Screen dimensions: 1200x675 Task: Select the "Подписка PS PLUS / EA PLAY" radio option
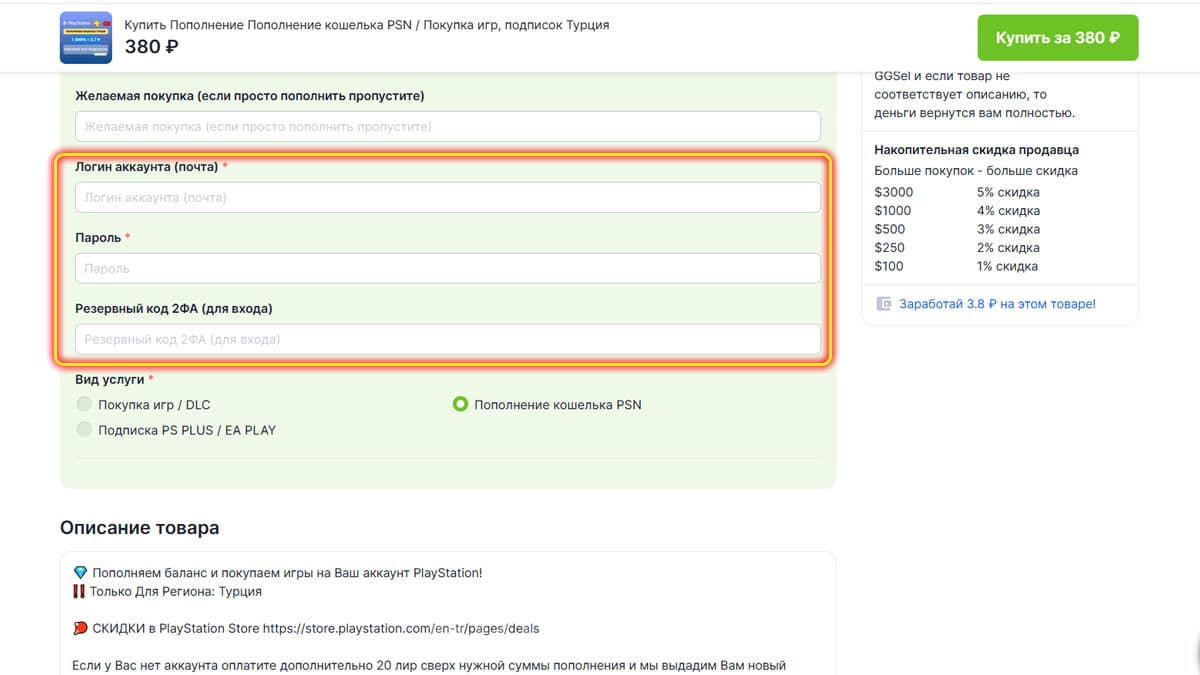(x=84, y=430)
